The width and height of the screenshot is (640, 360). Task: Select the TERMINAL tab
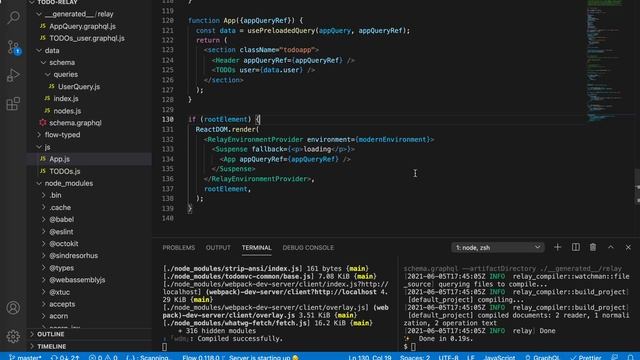click(256, 248)
